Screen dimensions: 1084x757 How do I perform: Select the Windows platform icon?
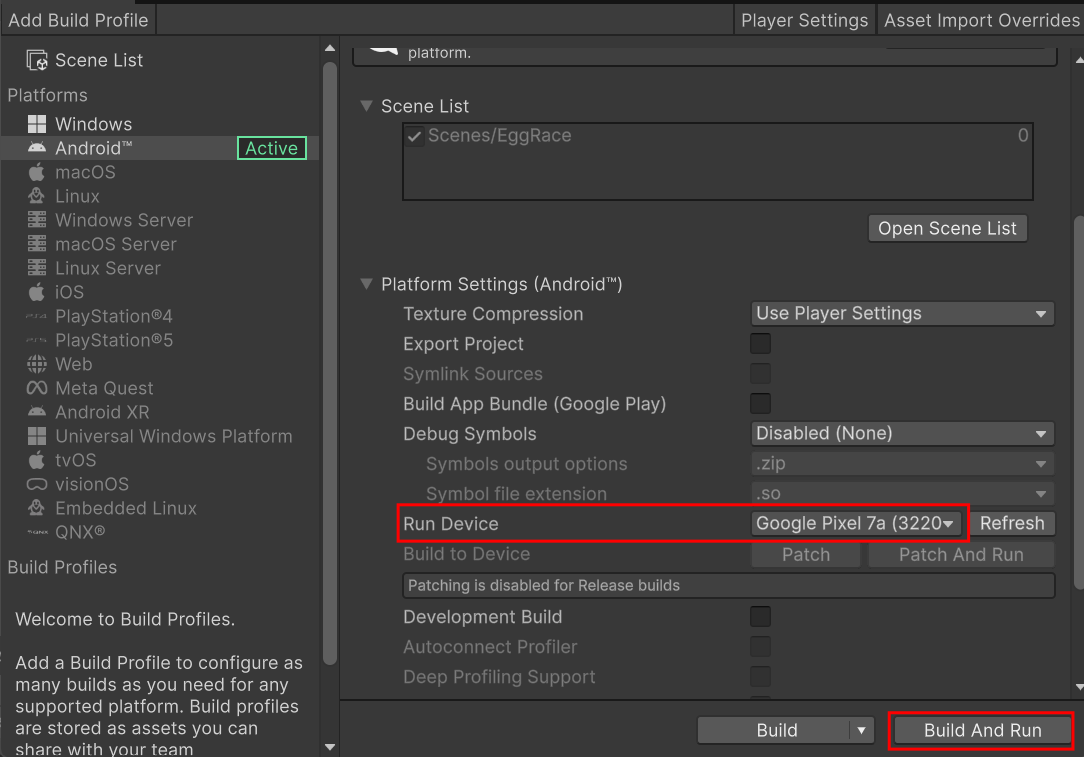37,124
